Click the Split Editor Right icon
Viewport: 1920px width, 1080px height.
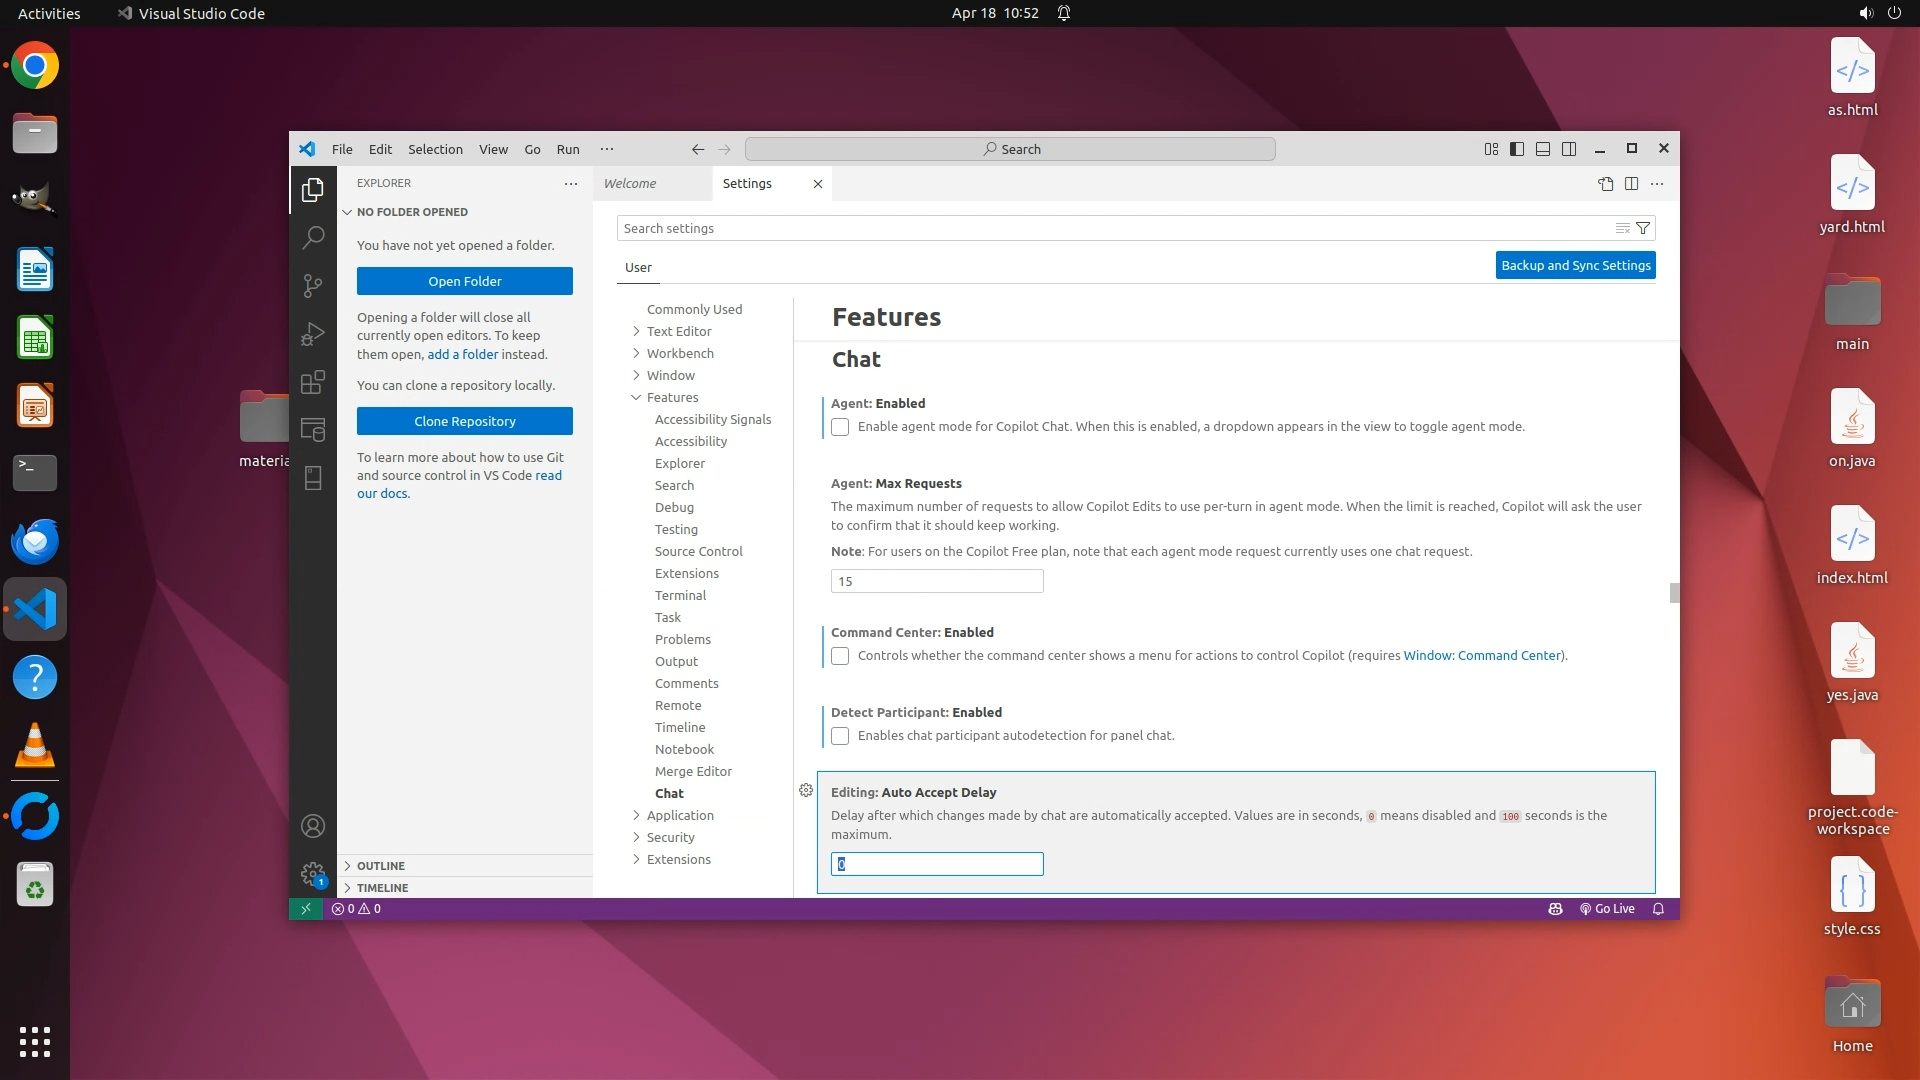click(x=1631, y=184)
